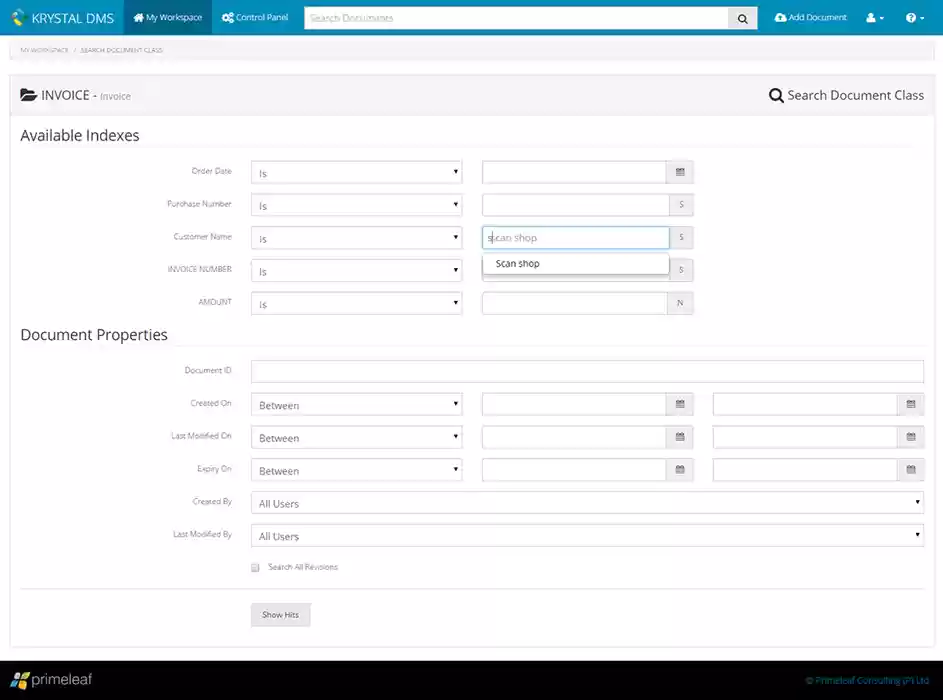Open the Last Modified By dropdown

pos(587,536)
